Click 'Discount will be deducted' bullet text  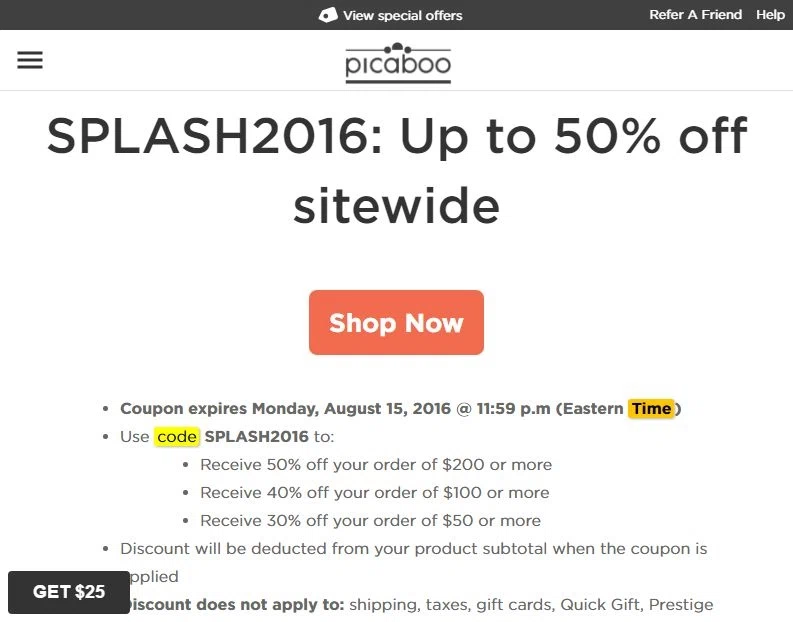click(x=413, y=562)
